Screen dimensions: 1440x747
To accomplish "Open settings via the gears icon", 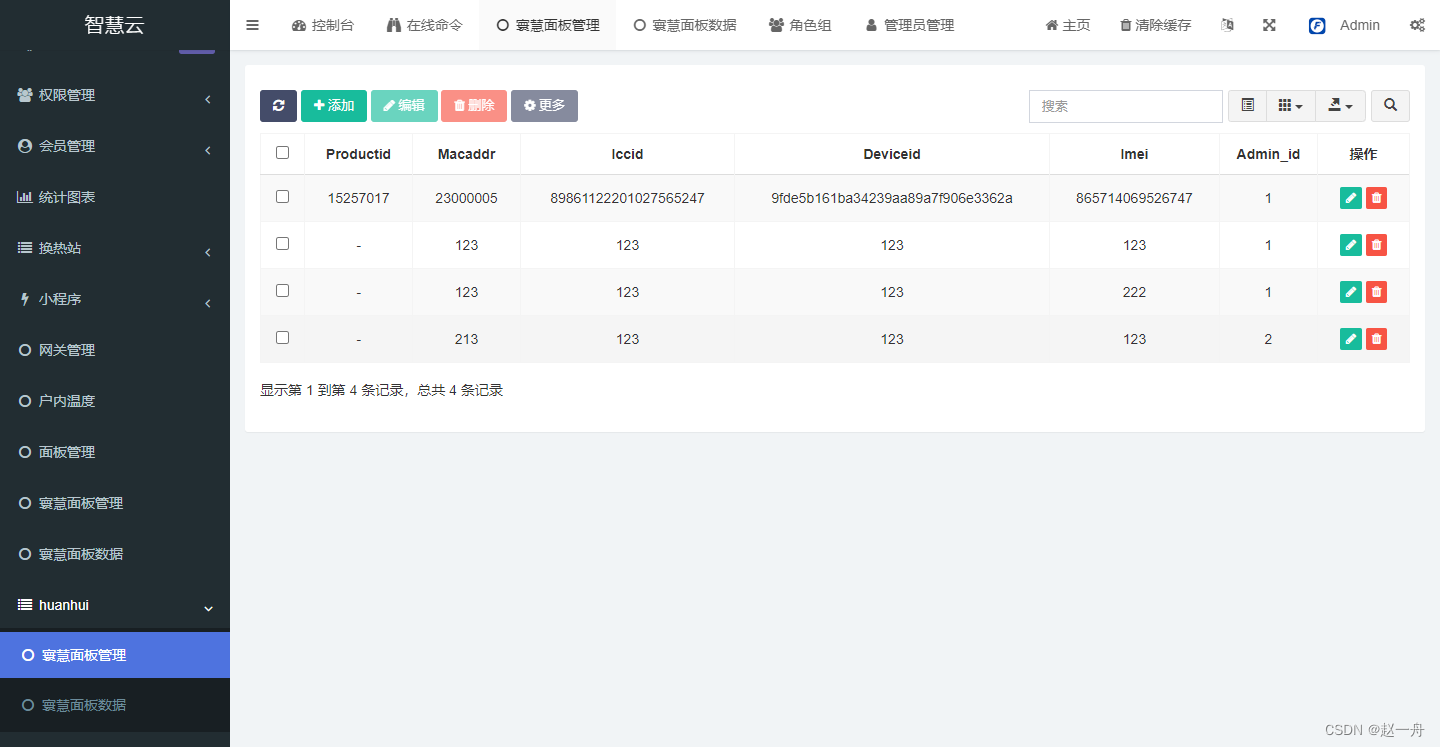I will pyautogui.click(x=1417, y=25).
